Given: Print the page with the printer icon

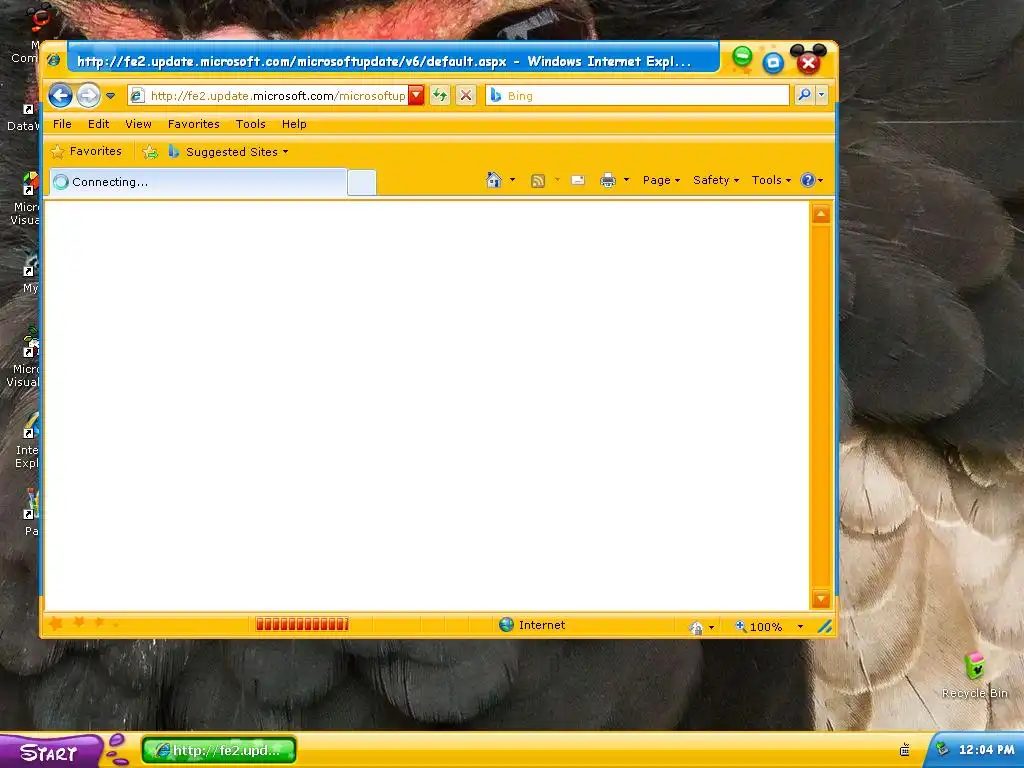Looking at the screenshot, I should tap(607, 180).
